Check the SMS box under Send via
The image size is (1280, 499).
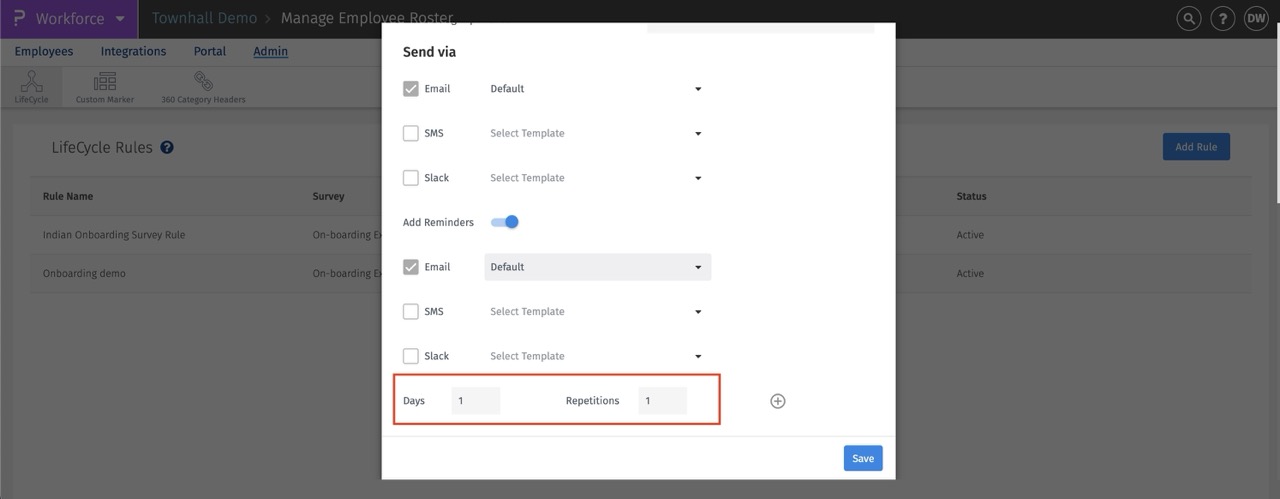411,133
